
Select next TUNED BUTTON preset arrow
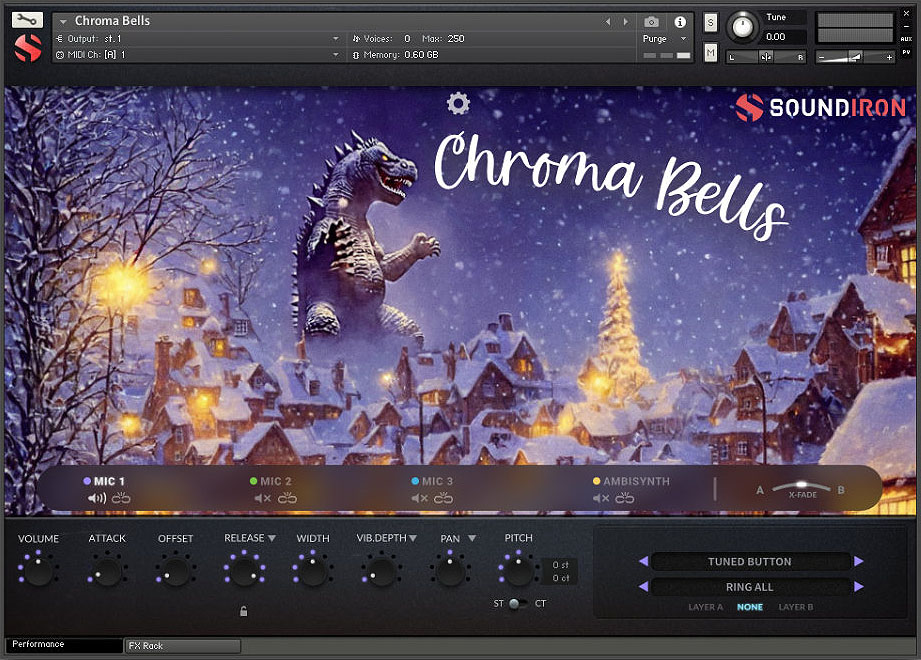click(x=859, y=561)
